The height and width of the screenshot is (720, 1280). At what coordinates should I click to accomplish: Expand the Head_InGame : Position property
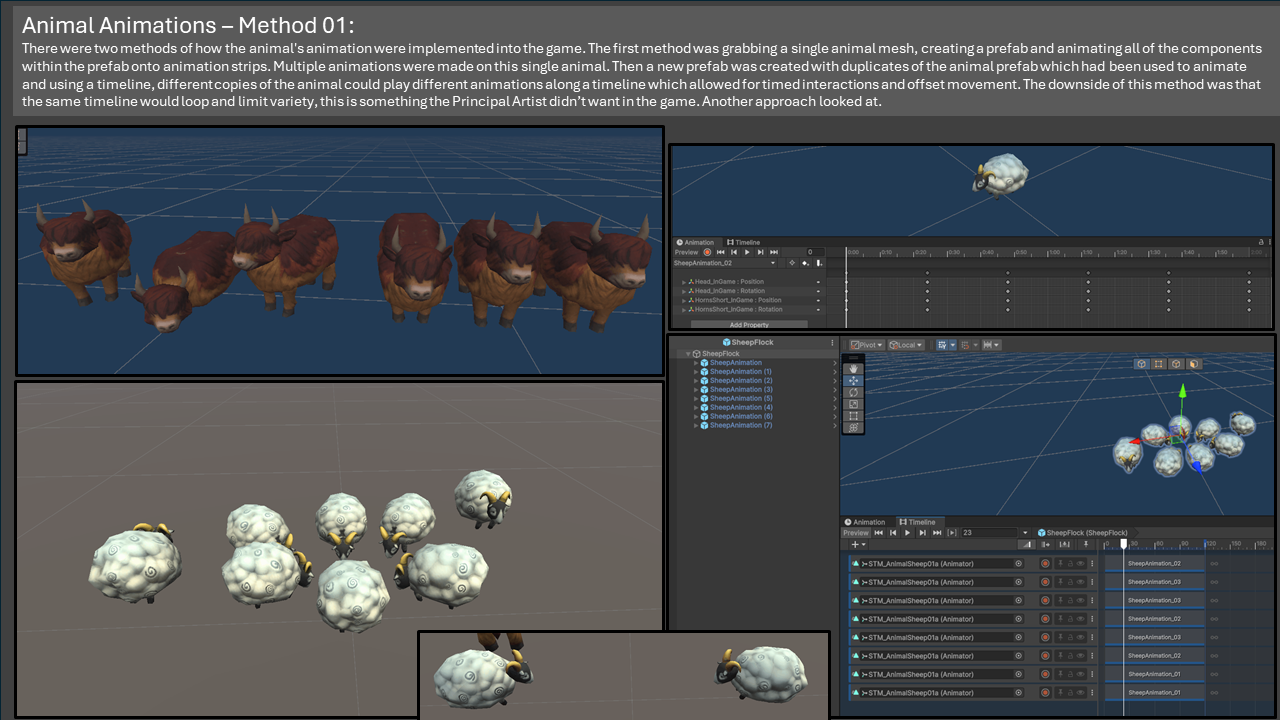(684, 282)
